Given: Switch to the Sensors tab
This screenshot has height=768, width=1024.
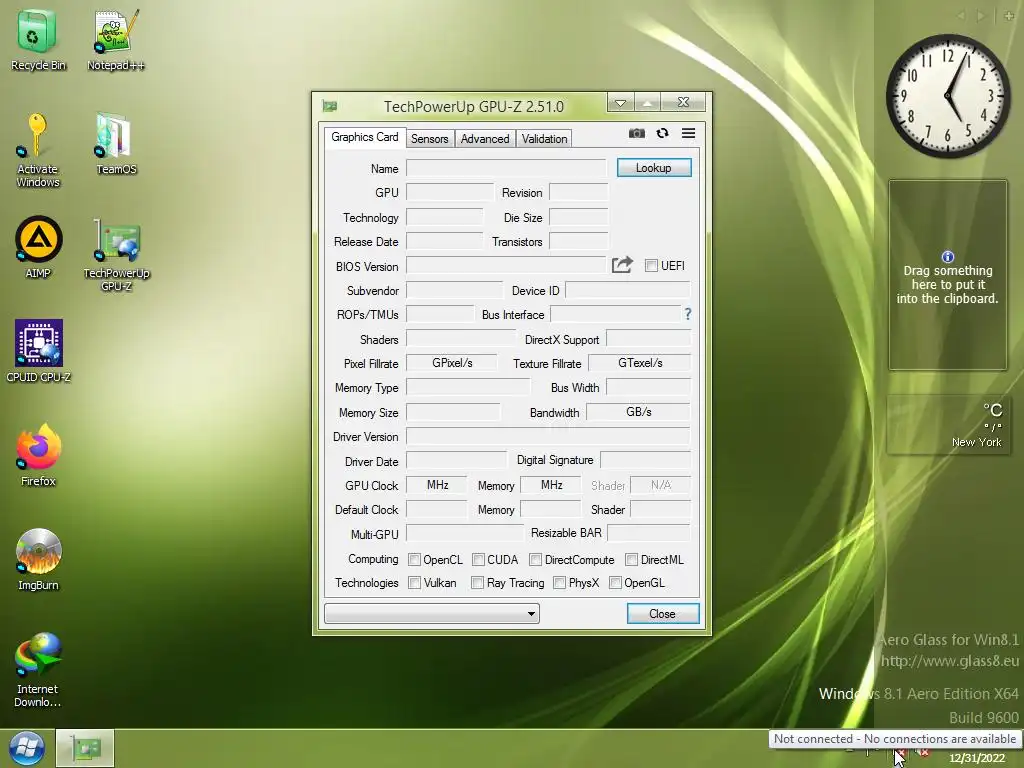Looking at the screenshot, I should click(x=429, y=138).
